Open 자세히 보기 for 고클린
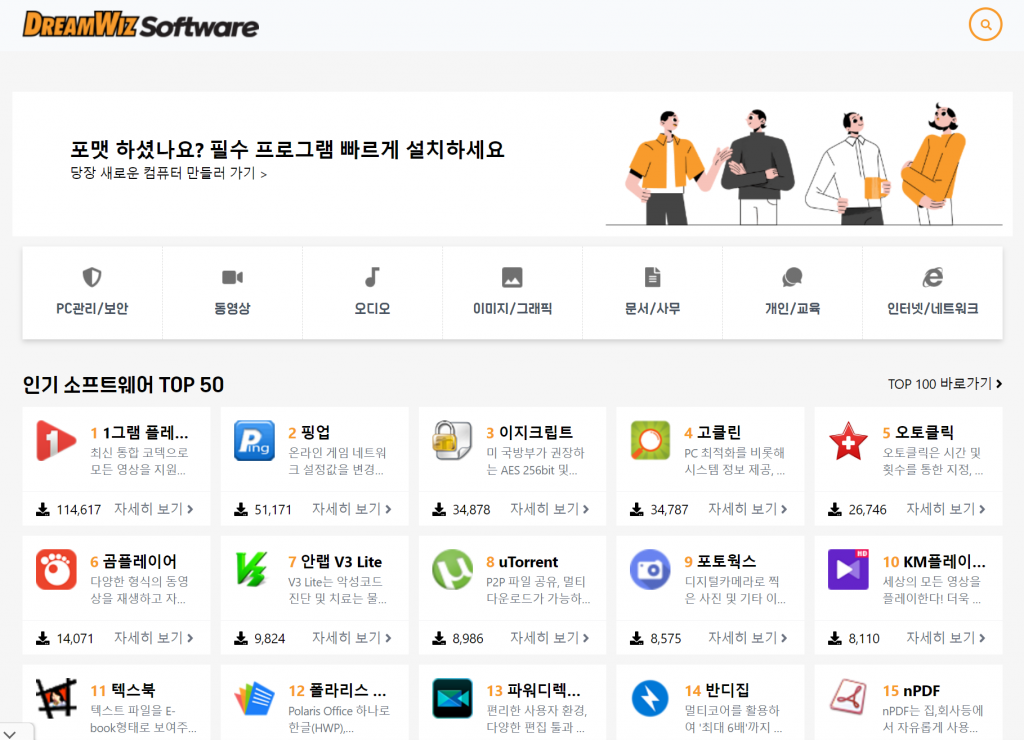Screen dimensions: 1024x740 [x=748, y=509]
